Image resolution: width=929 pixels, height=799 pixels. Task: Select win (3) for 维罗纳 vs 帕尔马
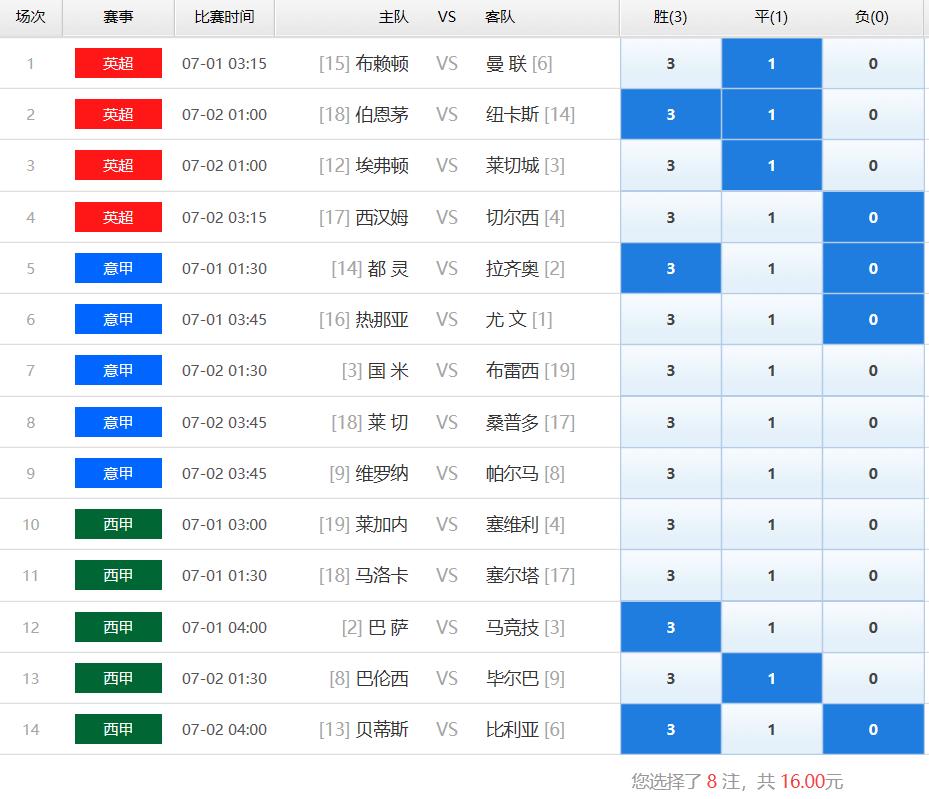pos(671,473)
